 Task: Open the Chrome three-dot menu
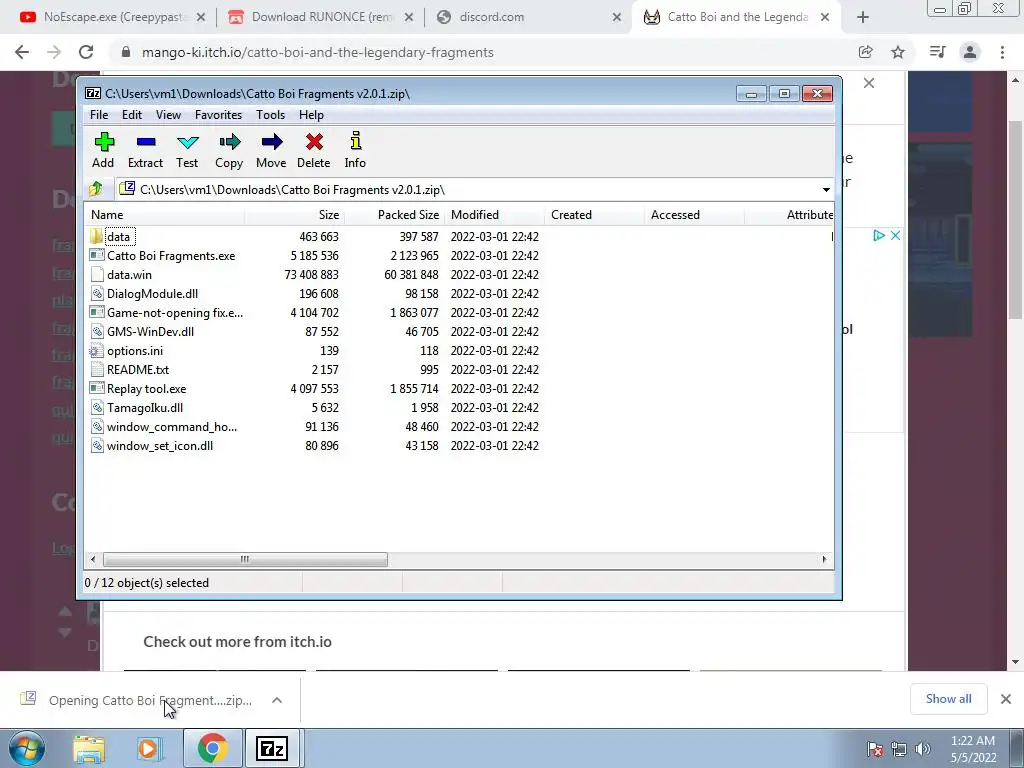pyautogui.click(x=1002, y=52)
